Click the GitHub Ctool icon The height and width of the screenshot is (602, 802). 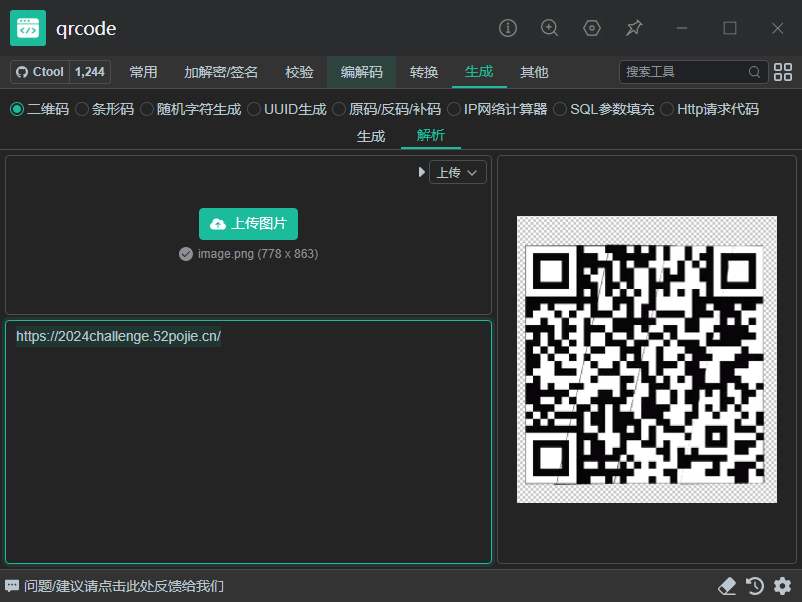coord(22,72)
